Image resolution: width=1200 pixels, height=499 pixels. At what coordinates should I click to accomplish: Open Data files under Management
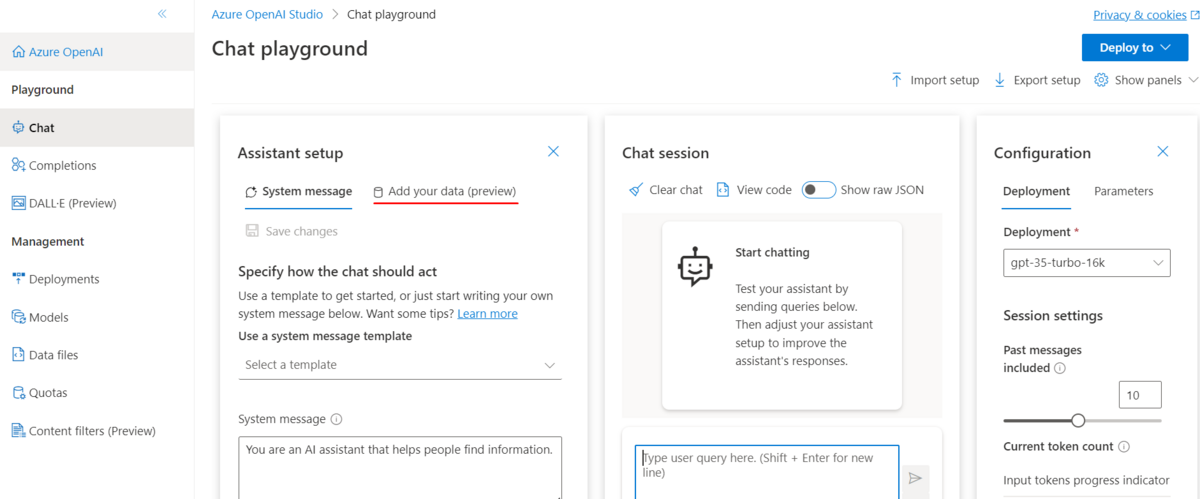97,355
